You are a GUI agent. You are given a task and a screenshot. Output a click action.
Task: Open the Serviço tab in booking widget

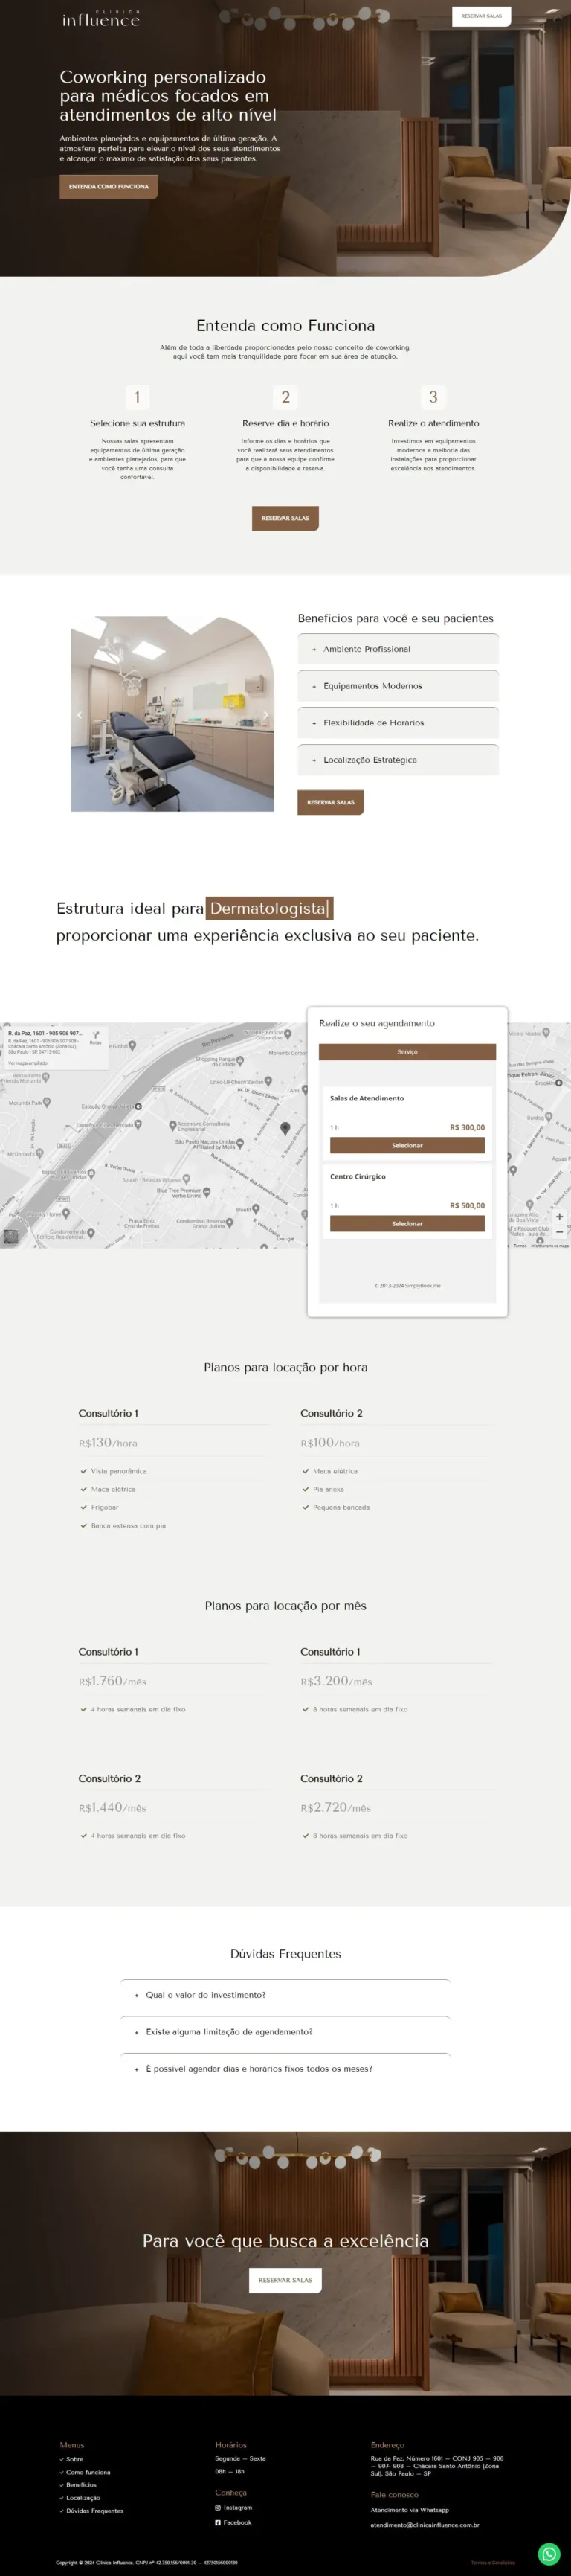[x=407, y=1052]
